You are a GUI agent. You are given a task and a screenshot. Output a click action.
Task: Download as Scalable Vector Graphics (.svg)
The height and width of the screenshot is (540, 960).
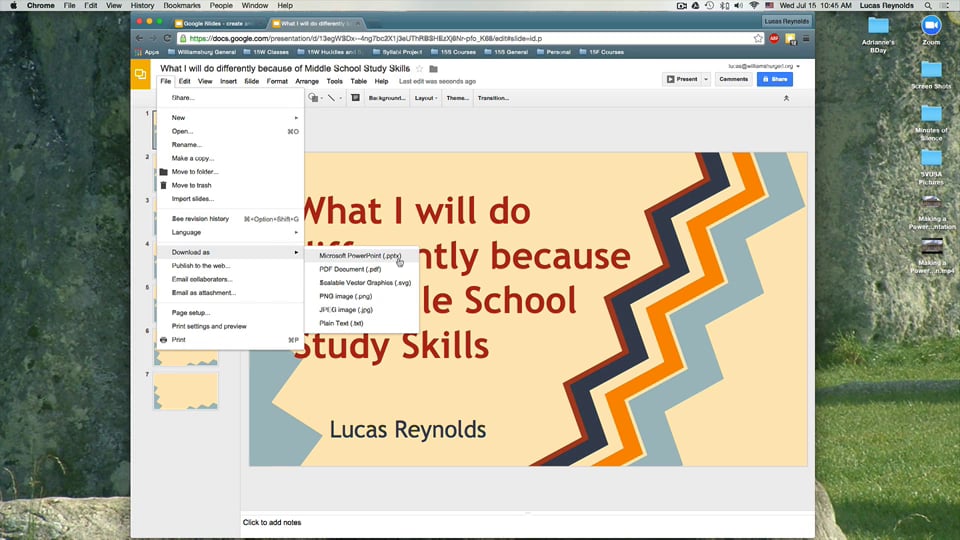click(361, 283)
